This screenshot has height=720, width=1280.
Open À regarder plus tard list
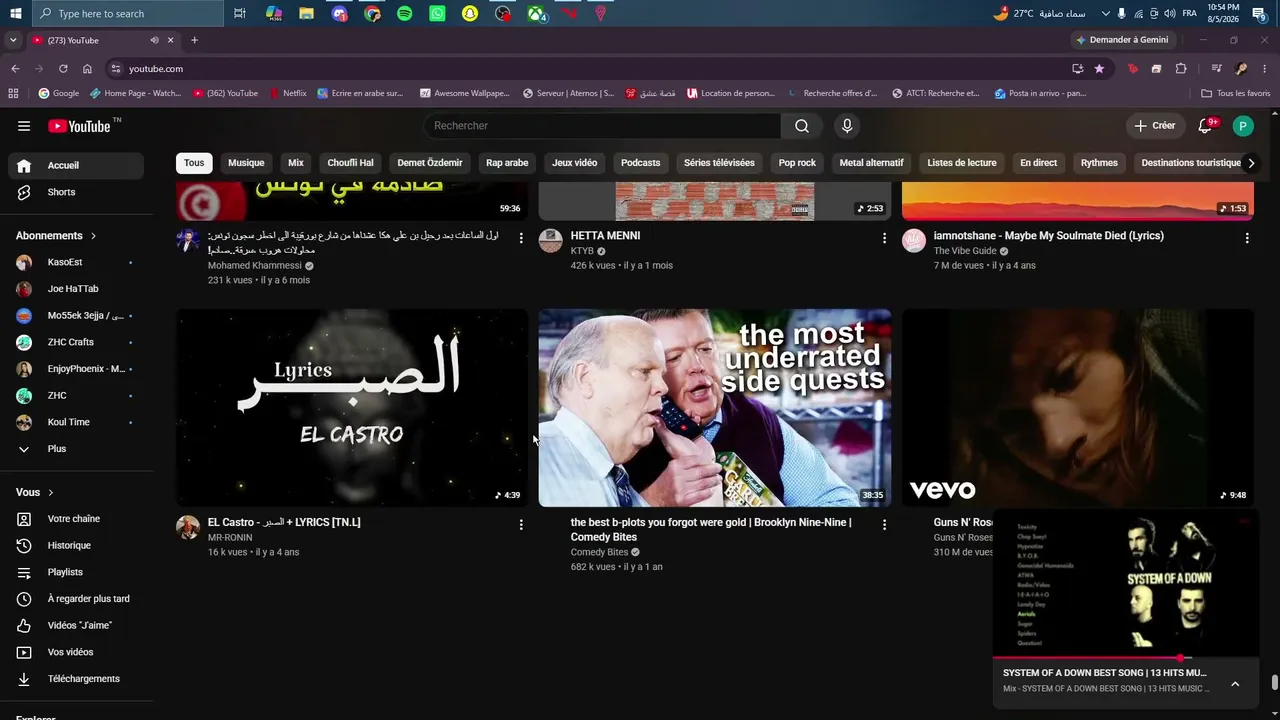tap(76, 599)
